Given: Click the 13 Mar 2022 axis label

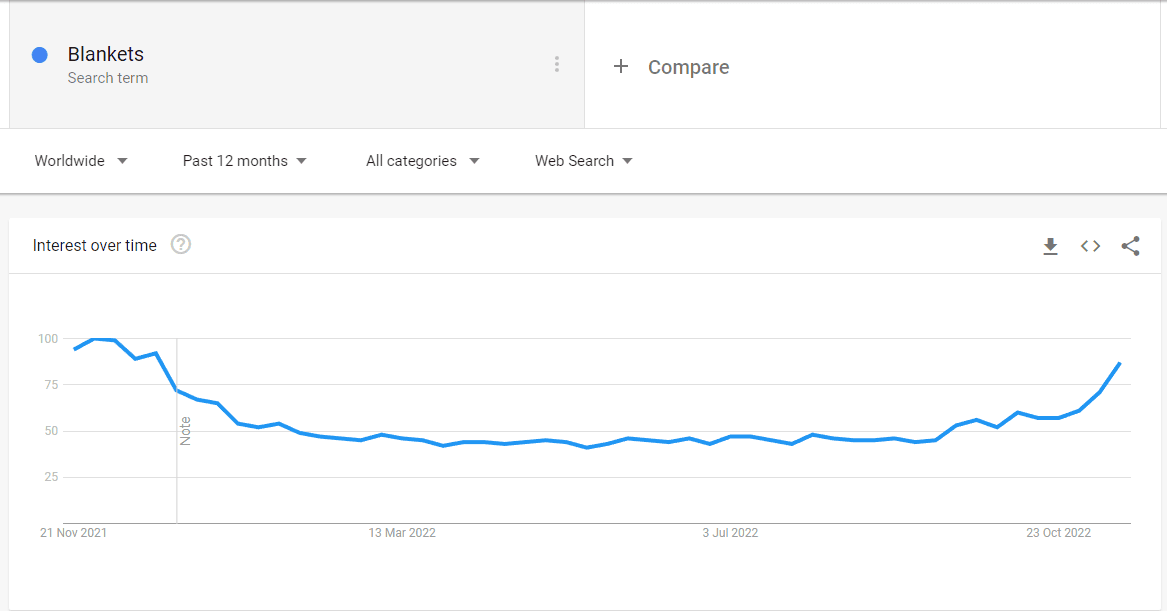Looking at the screenshot, I should click(402, 533).
